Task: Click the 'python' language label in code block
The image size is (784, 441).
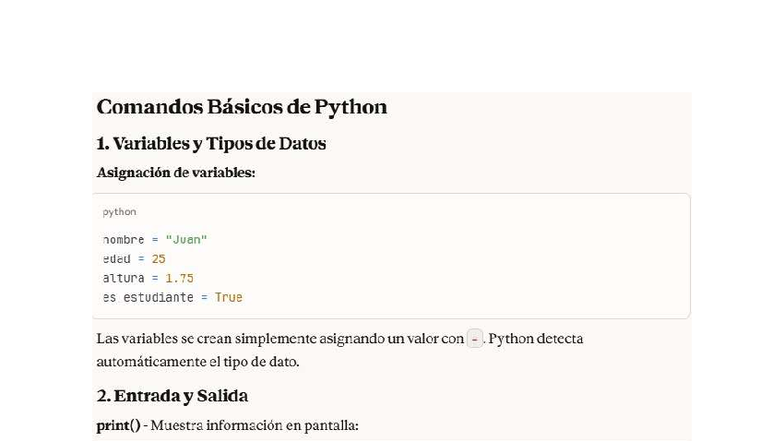Action: point(120,212)
